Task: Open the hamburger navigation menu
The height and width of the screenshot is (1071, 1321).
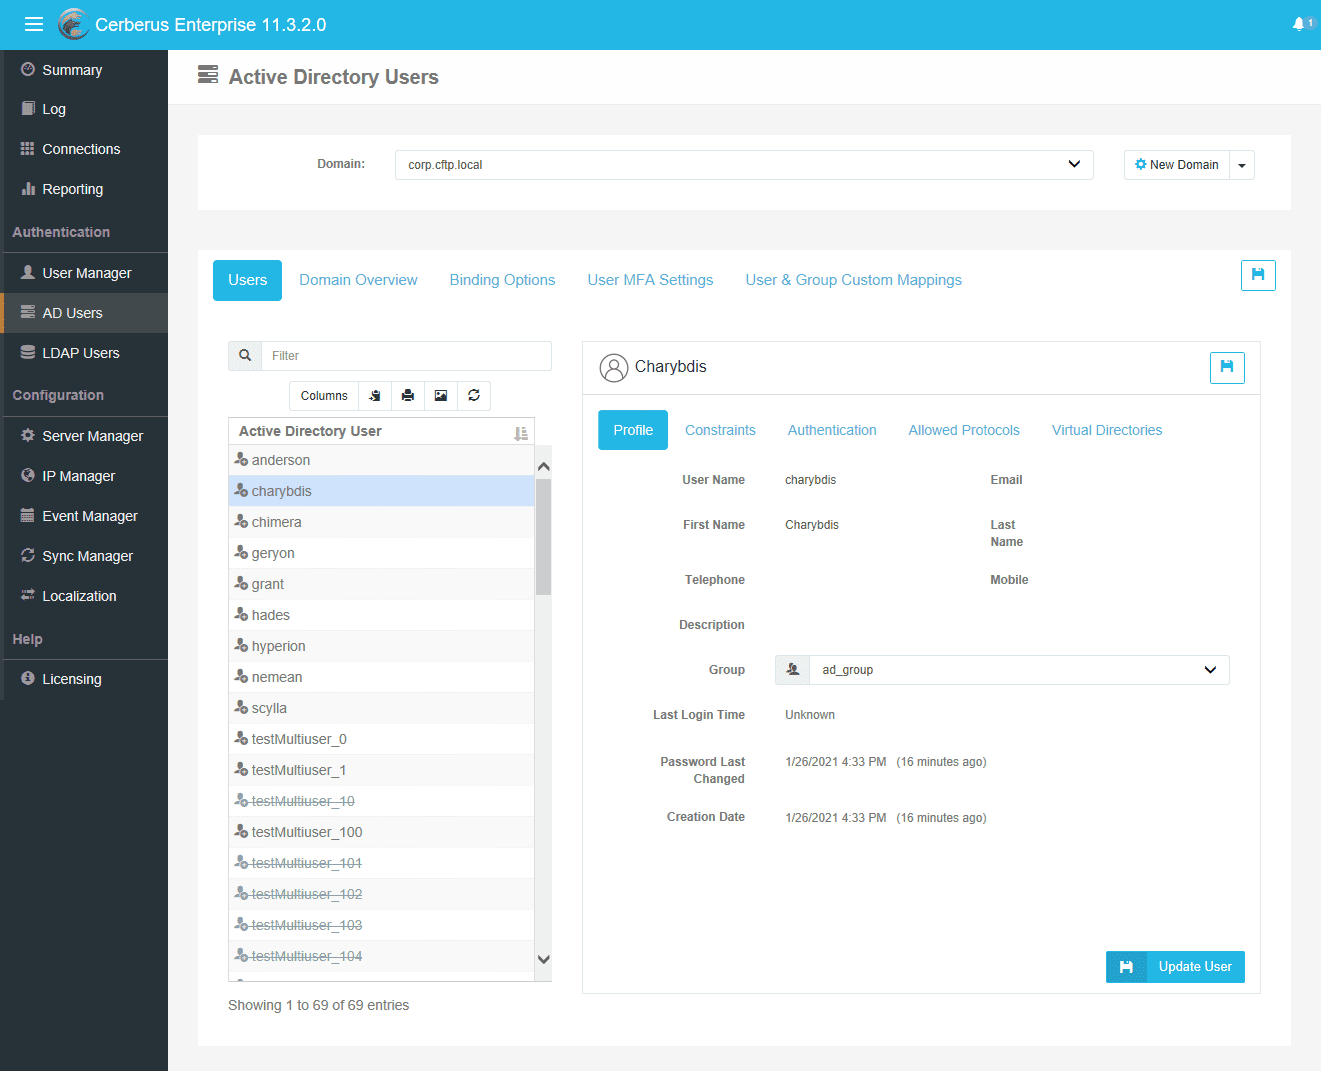Action: 34,25
